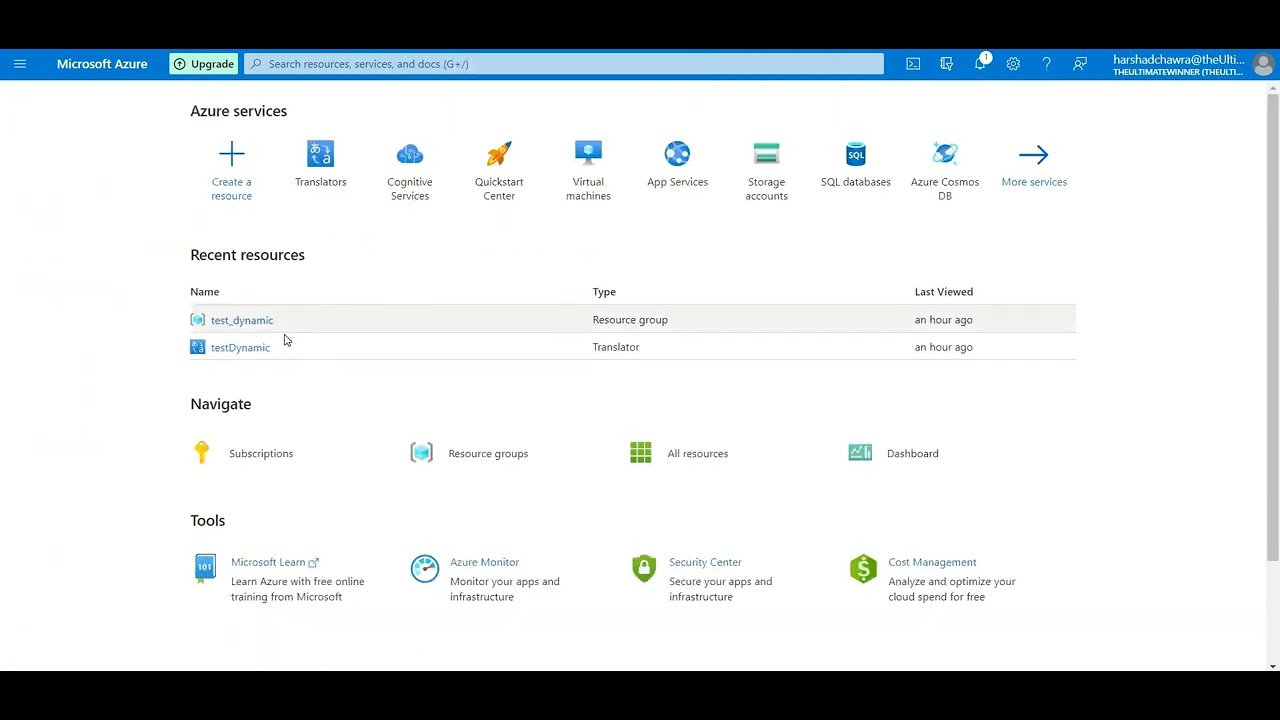Click the Microsoft Azure home link
The height and width of the screenshot is (720, 1280).
102,64
